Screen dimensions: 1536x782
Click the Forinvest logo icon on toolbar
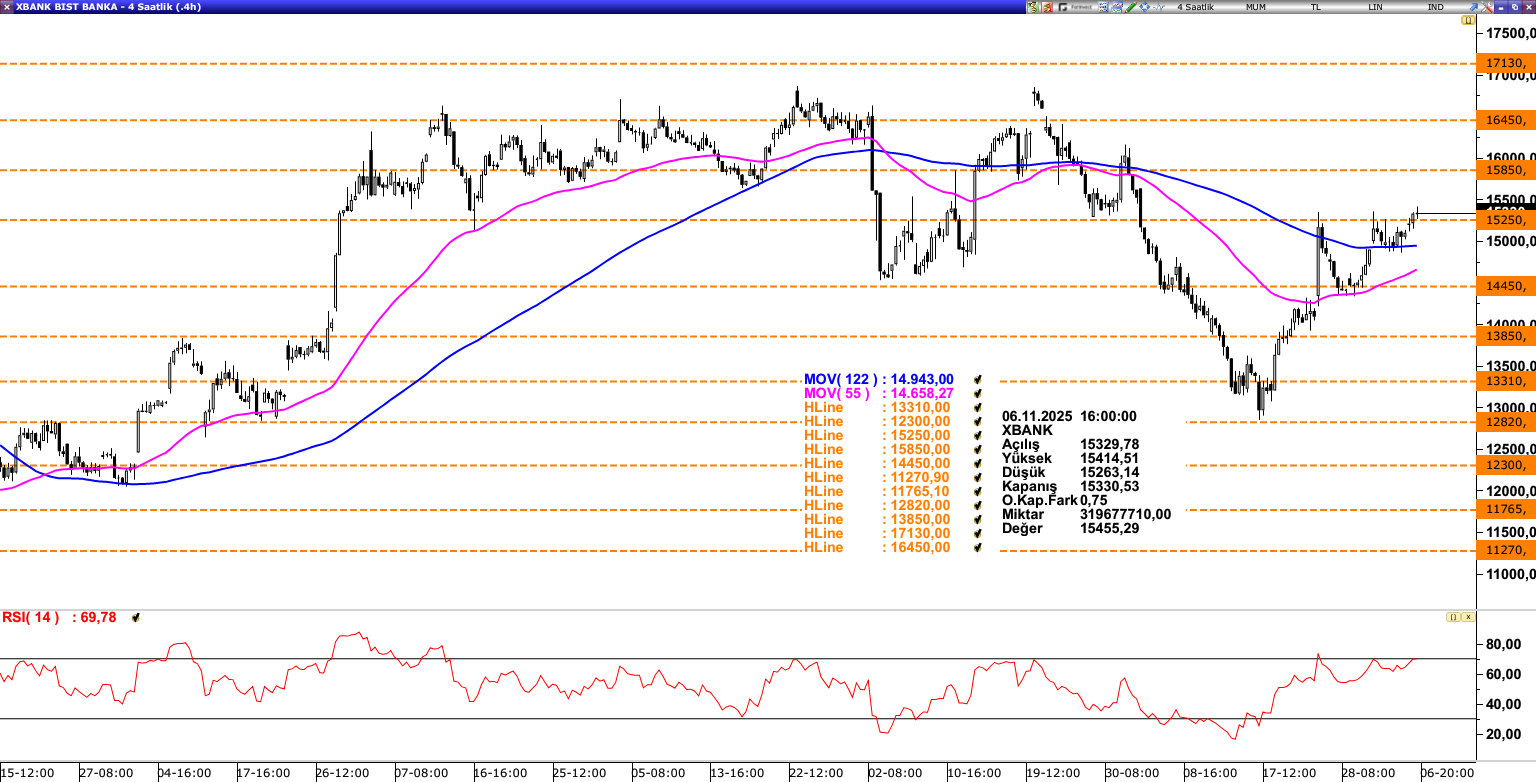1063,6
